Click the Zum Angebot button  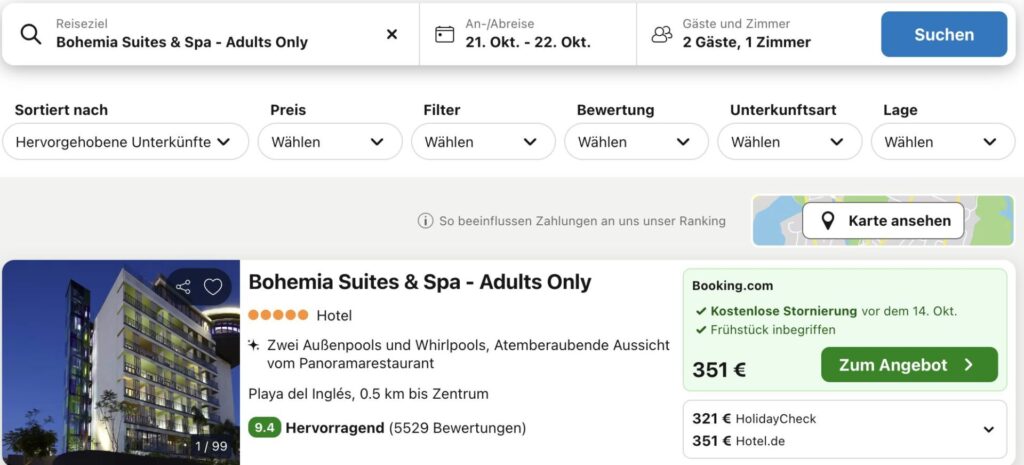pyautogui.click(x=909, y=364)
